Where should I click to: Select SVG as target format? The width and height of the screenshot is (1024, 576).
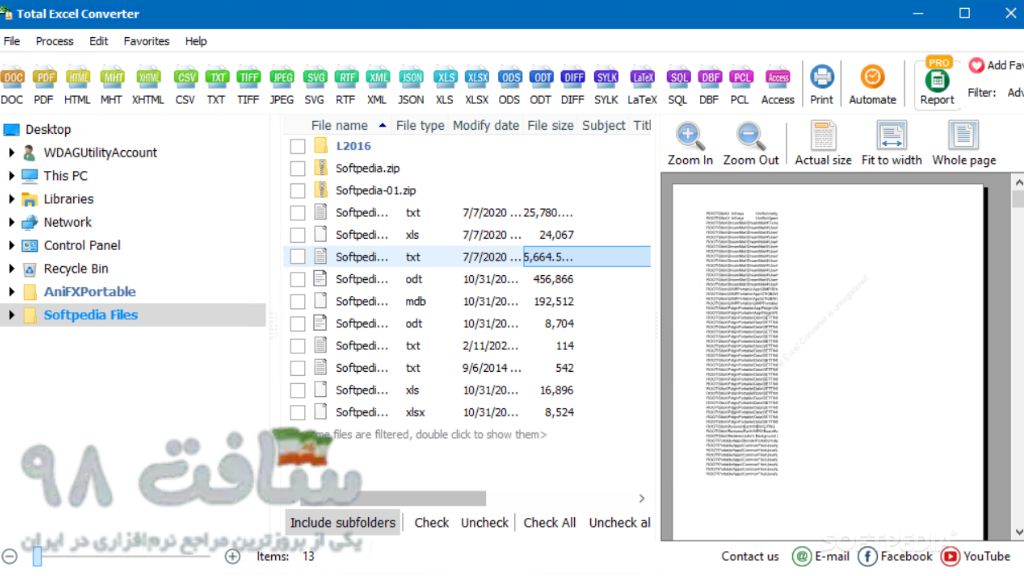[314, 86]
